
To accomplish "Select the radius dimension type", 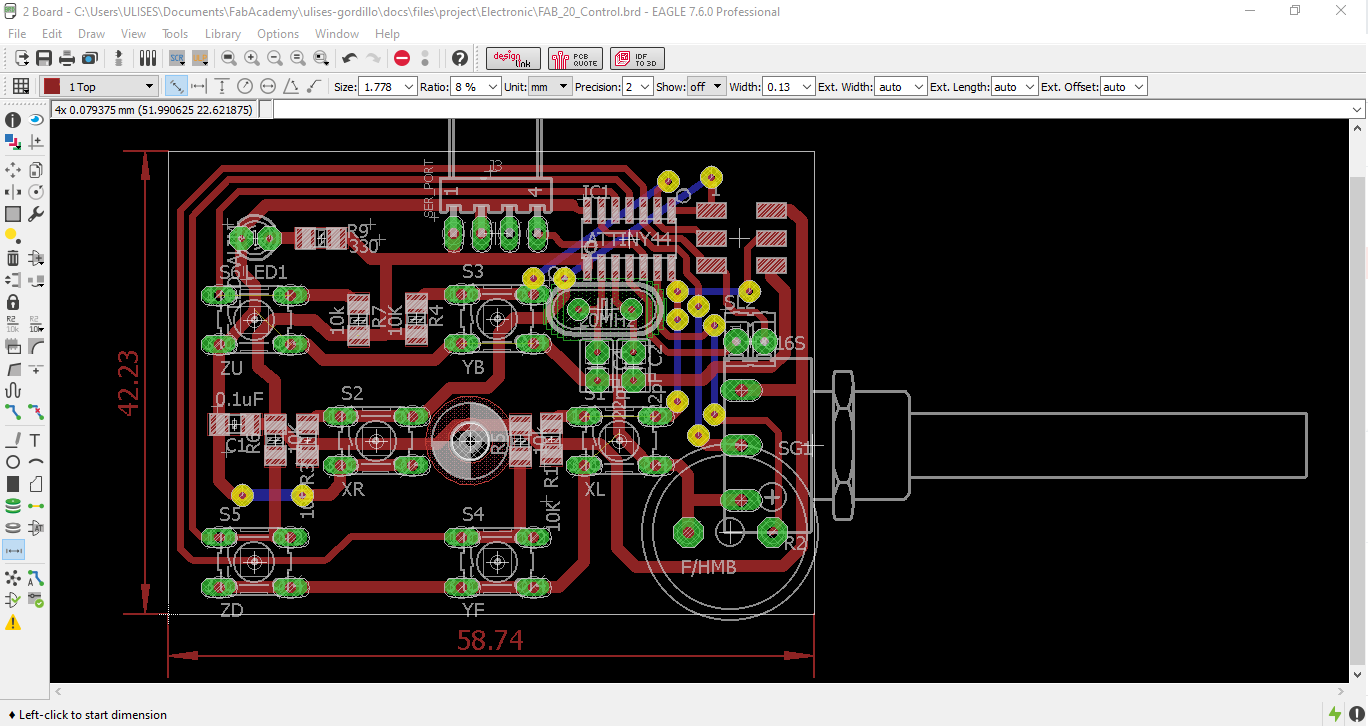I will point(245,87).
